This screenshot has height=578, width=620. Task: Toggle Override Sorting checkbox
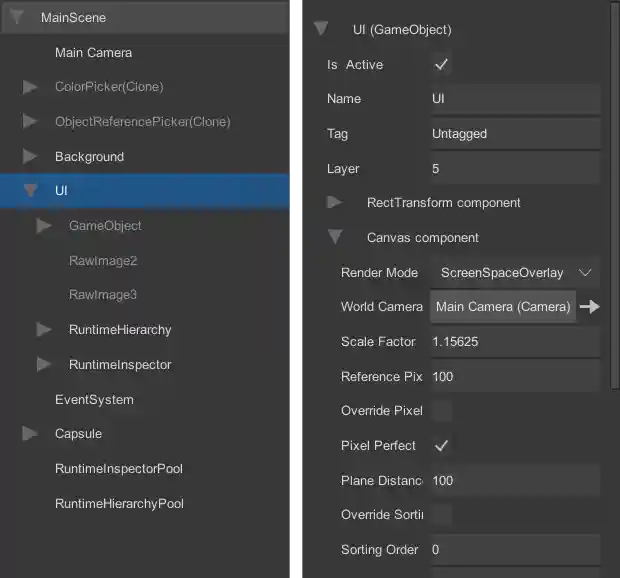441,514
